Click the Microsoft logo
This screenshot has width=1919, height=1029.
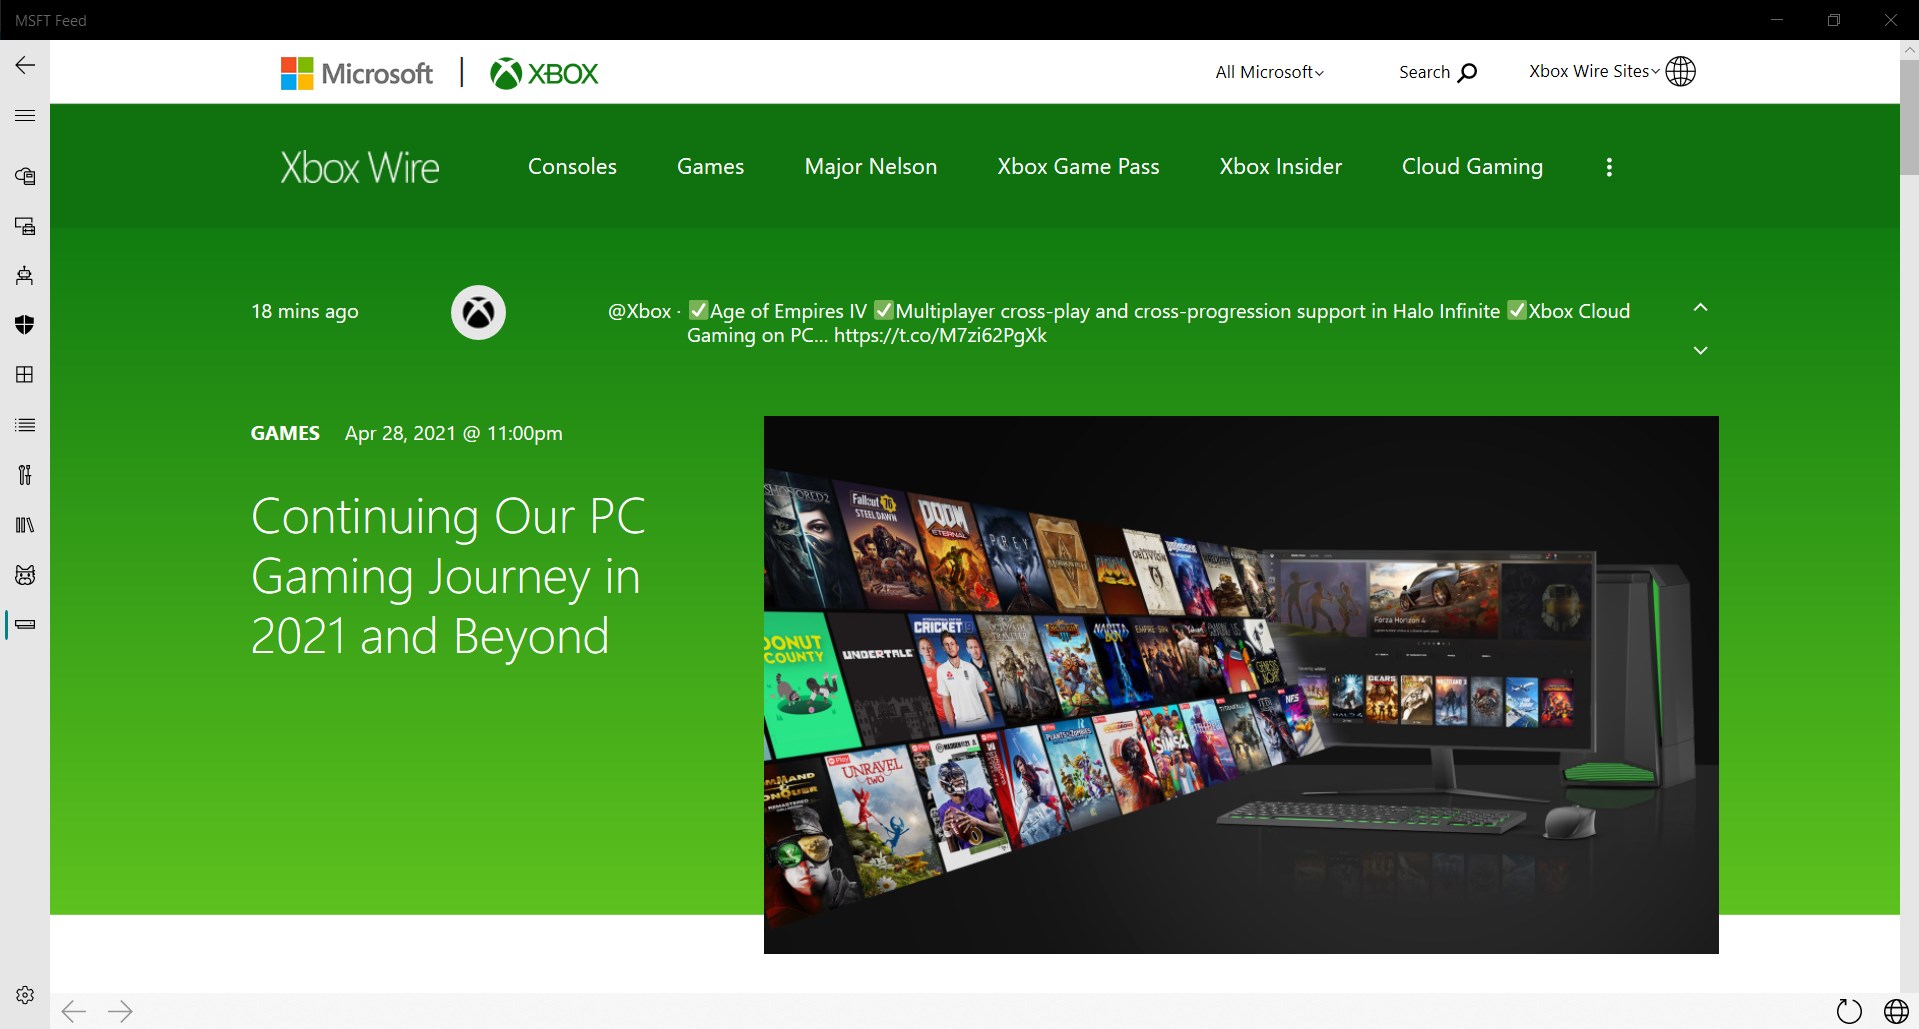pyautogui.click(x=357, y=73)
